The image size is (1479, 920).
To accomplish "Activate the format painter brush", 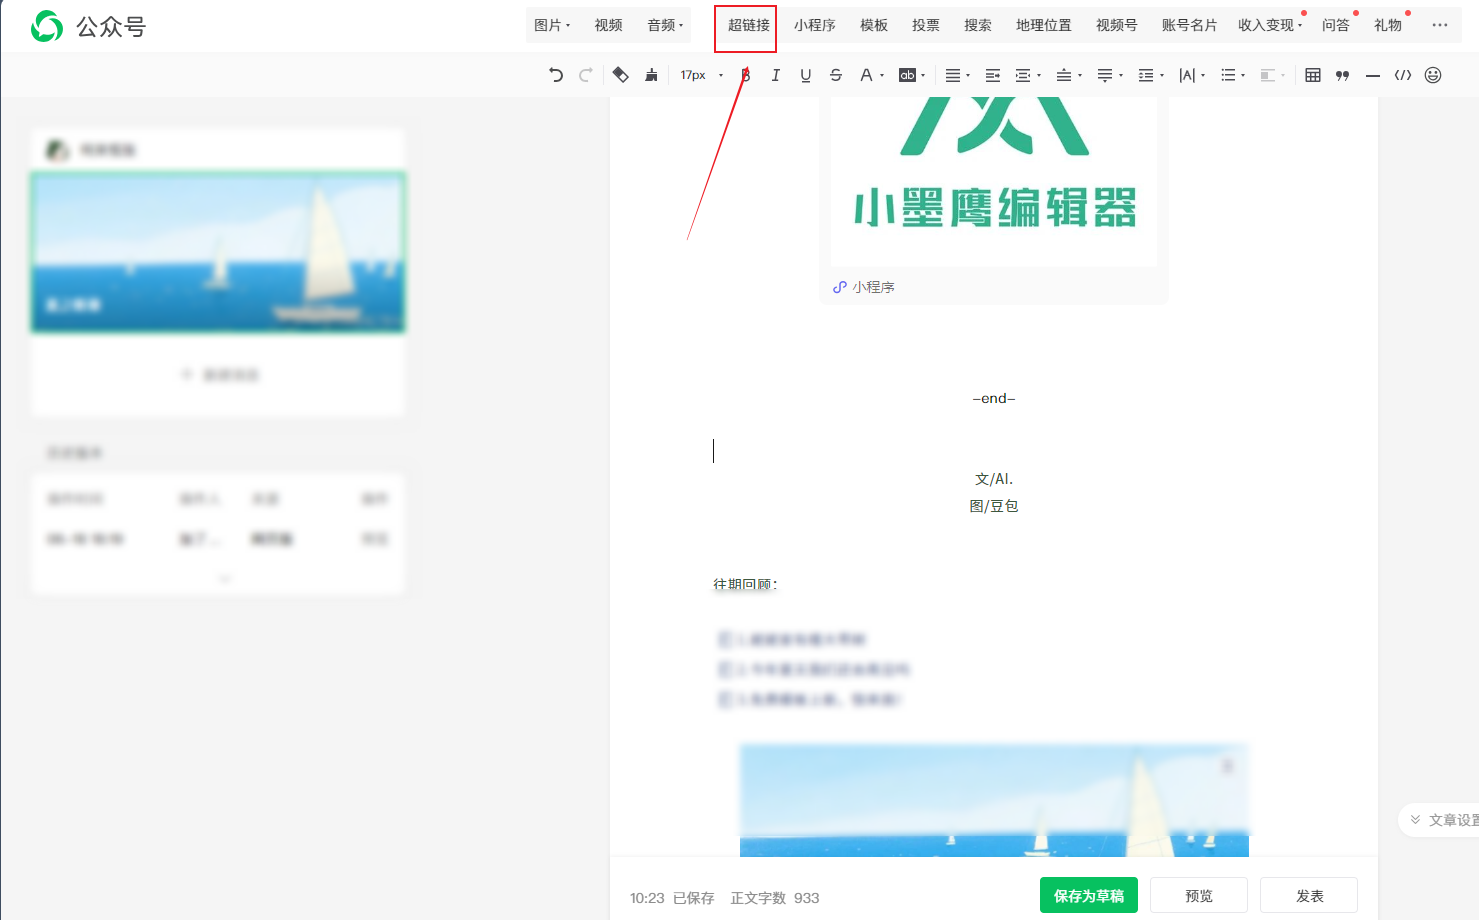I will tap(651, 75).
